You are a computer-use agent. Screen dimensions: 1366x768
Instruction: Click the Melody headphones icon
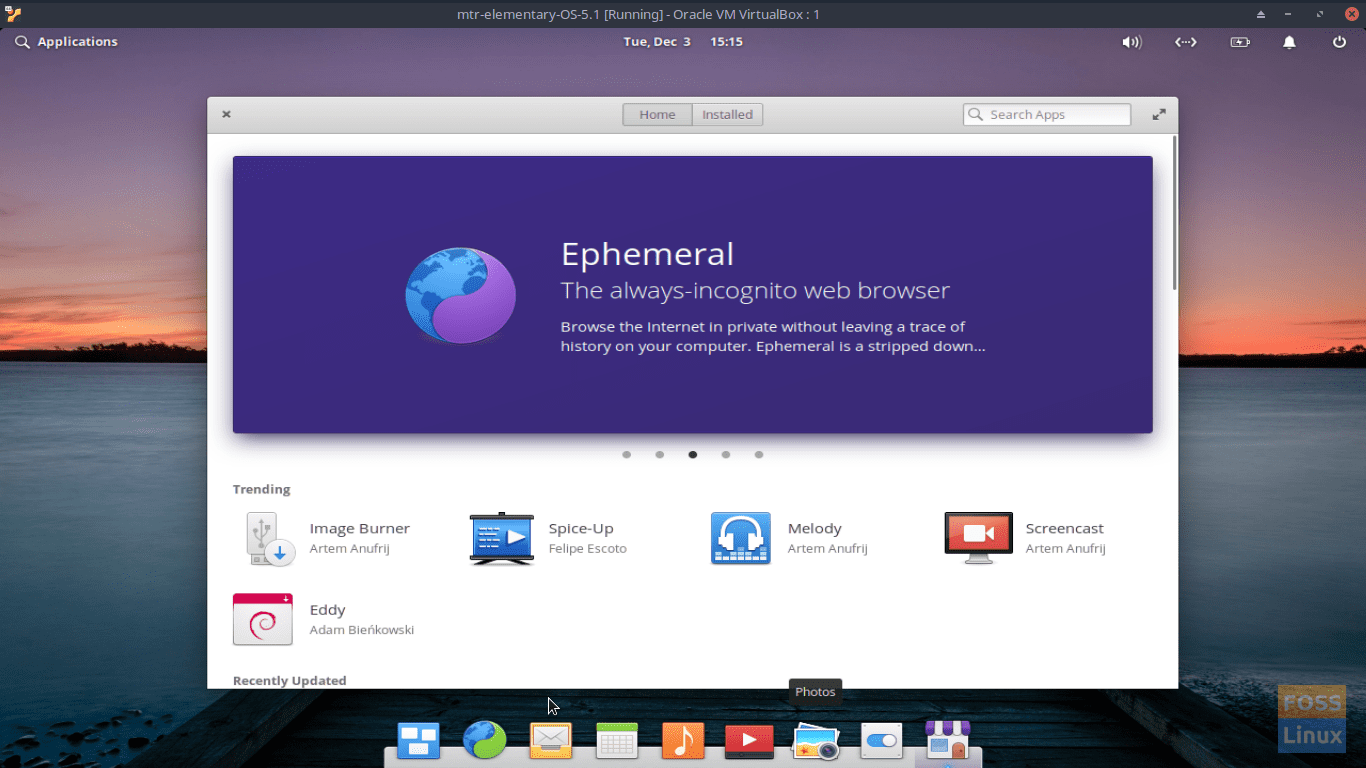click(x=741, y=539)
